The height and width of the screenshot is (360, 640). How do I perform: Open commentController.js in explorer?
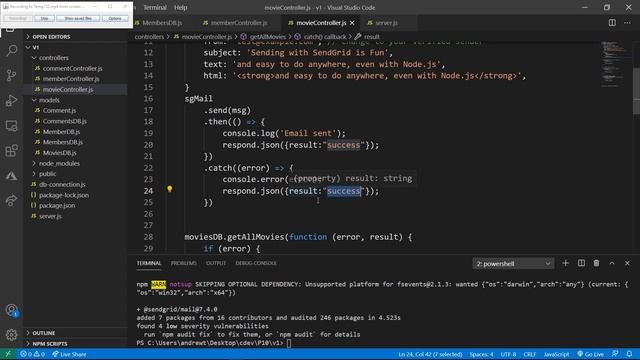(x=72, y=69)
